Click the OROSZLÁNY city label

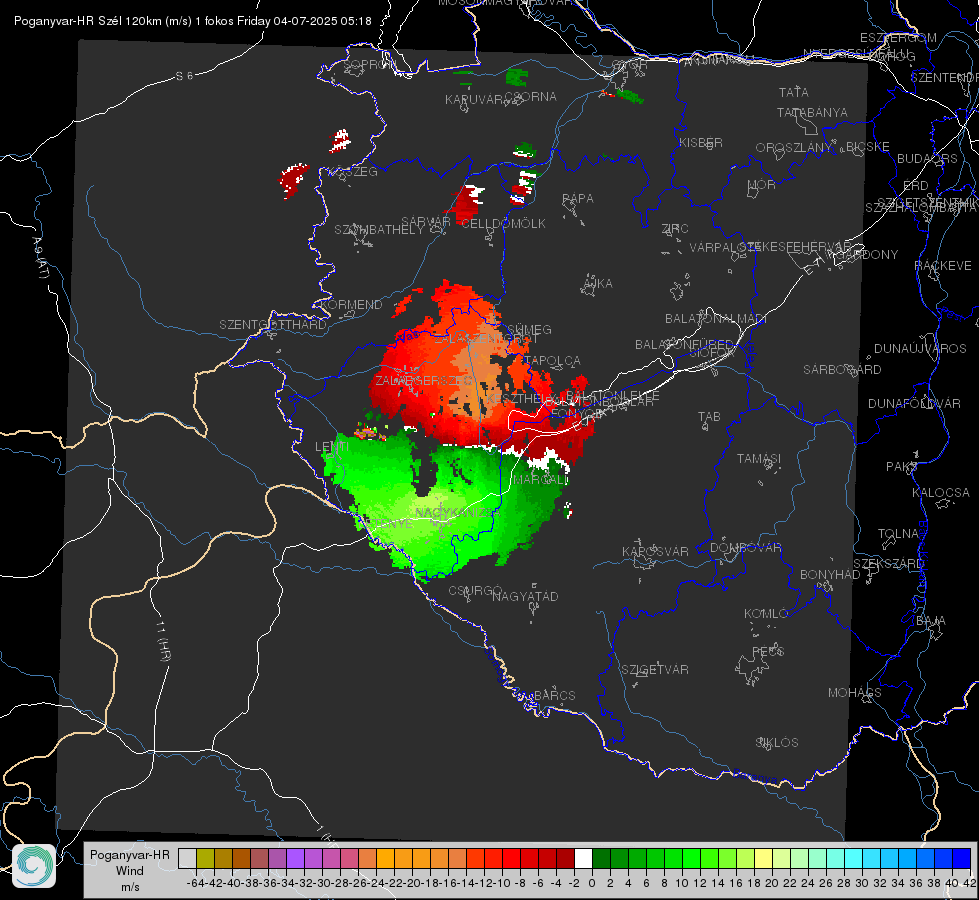[x=794, y=147]
